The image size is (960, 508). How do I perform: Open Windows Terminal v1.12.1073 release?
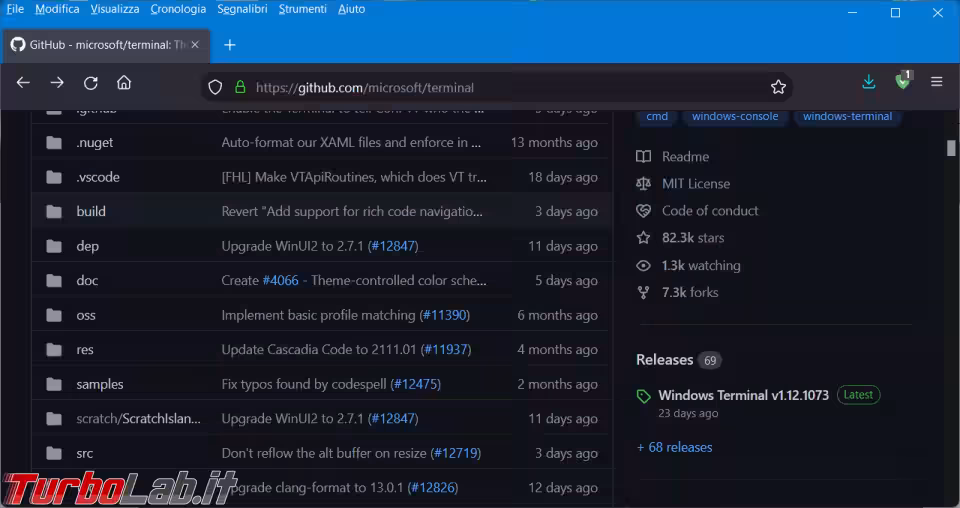[x=743, y=395]
